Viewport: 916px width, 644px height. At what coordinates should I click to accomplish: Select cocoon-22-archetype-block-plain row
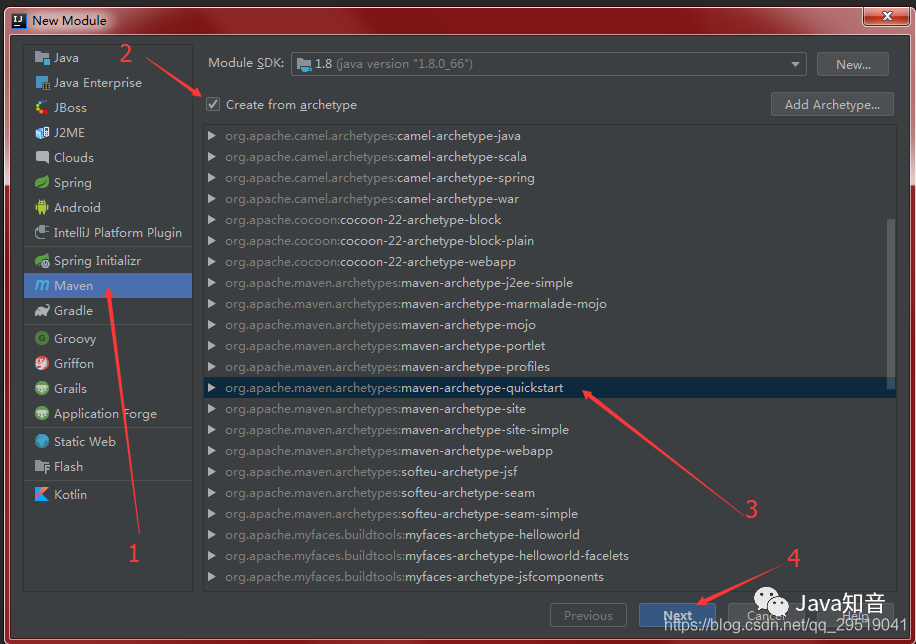coord(549,241)
